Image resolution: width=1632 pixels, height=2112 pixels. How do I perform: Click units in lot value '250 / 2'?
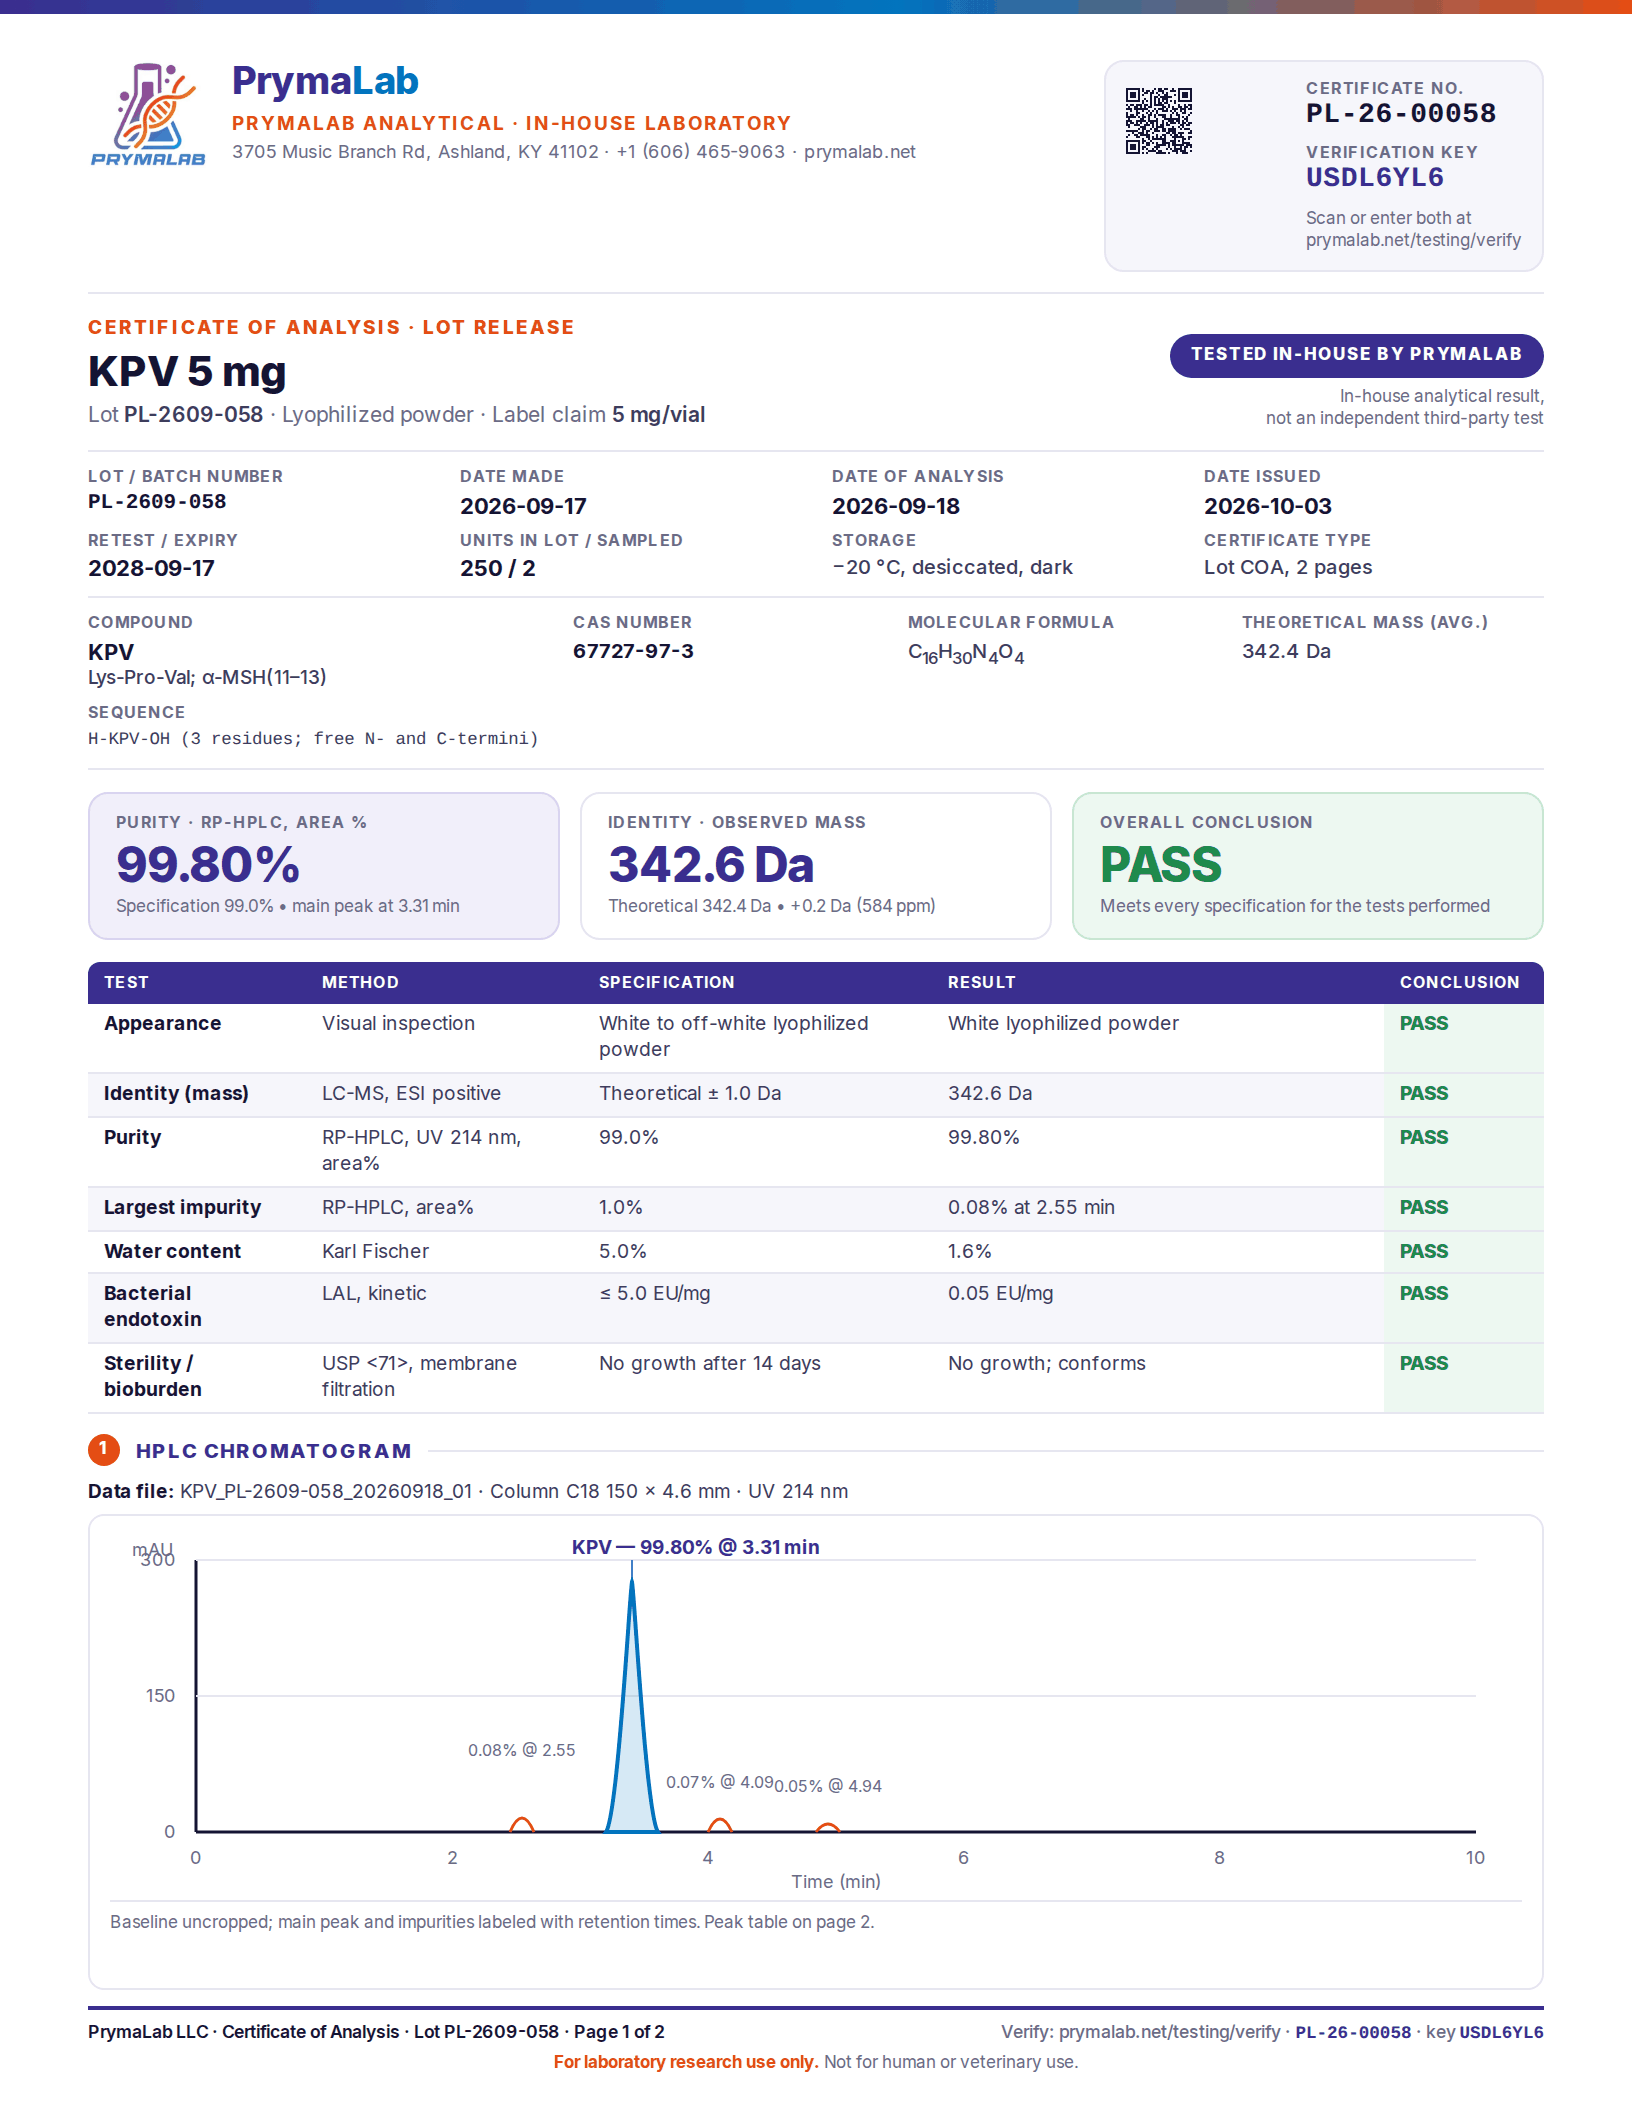pos(497,568)
